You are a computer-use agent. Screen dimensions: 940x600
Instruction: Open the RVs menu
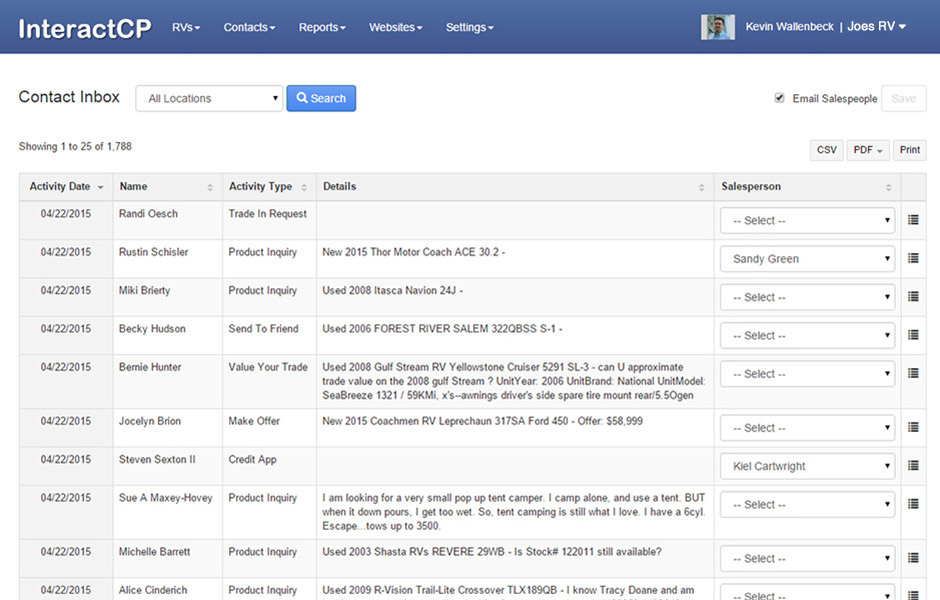[186, 27]
